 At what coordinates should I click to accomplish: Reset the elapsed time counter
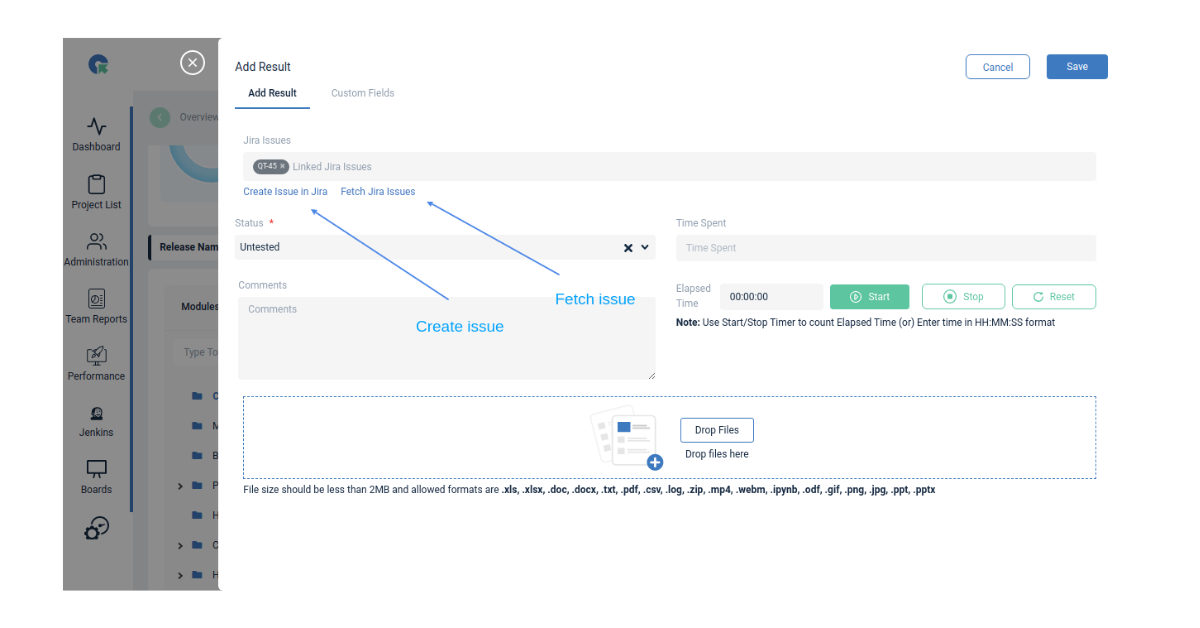click(1053, 296)
